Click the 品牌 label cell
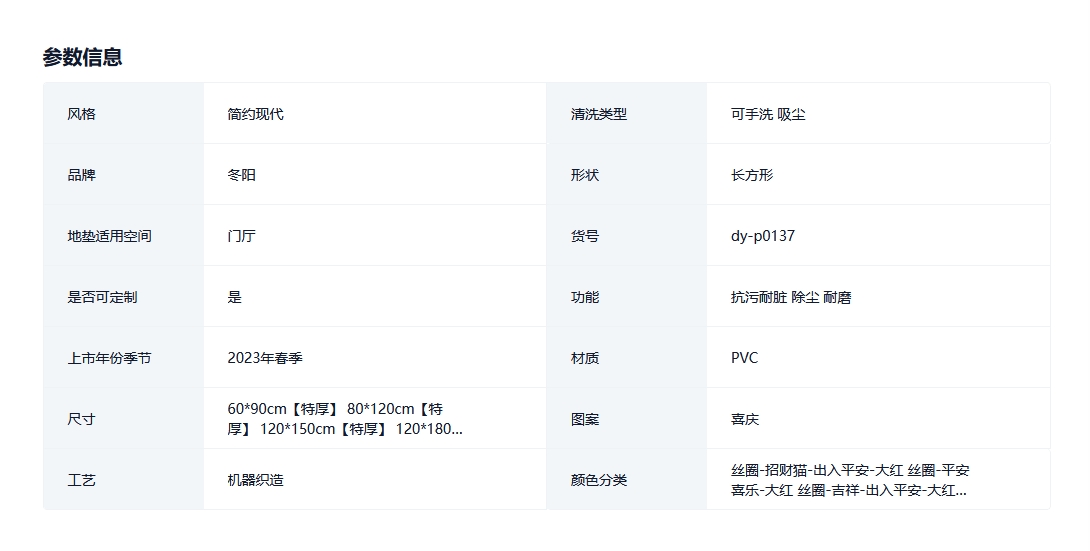Image resolution: width=1090 pixels, height=551 pixels. [x=81, y=175]
